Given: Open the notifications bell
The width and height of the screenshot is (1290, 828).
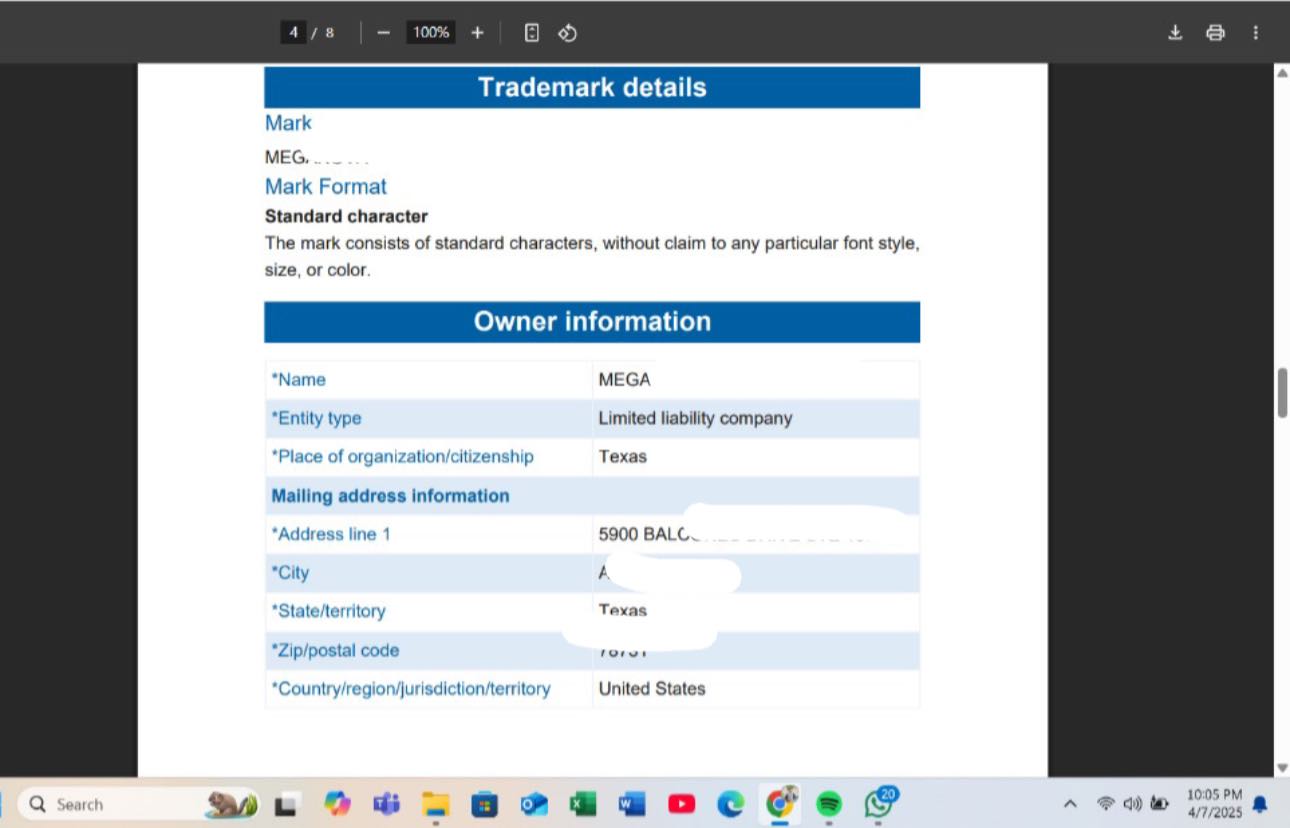Looking at the screenshot, I should (x=1260, y=804).
